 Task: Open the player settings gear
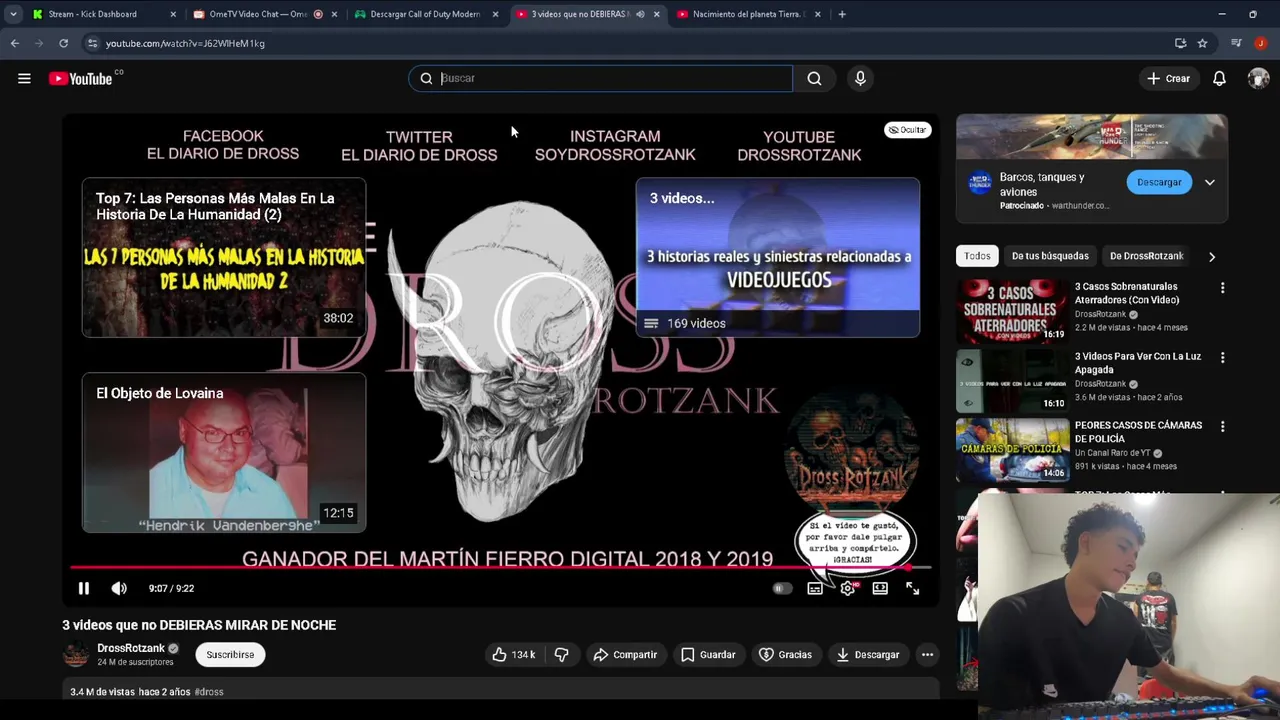848,588
